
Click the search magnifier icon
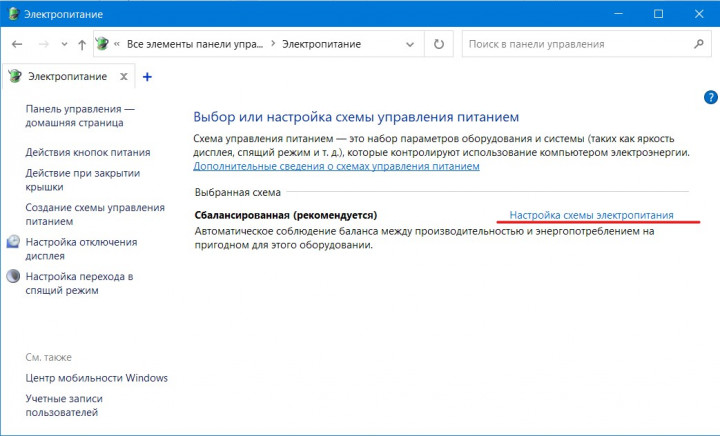[699, 44]
